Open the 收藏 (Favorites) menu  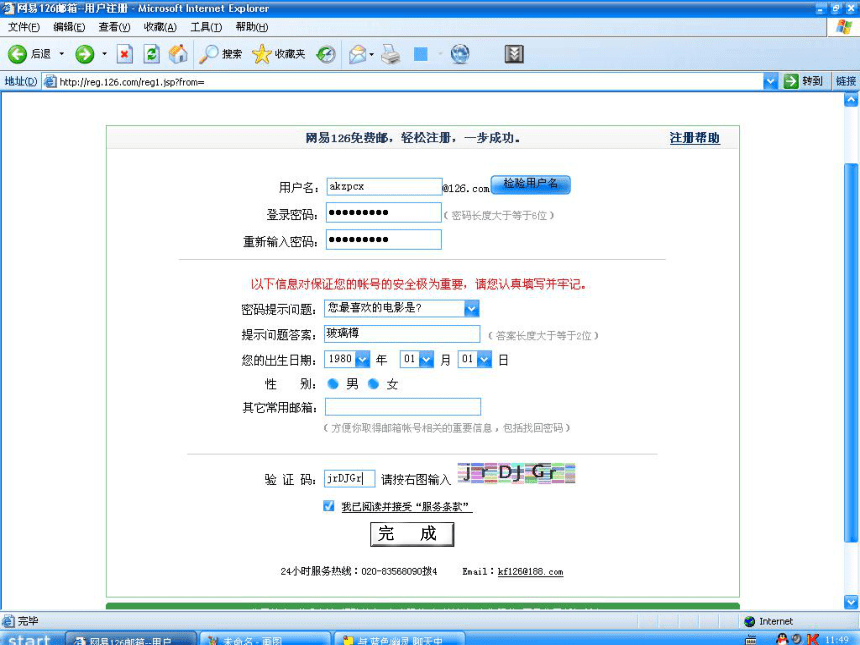click(x=160, y=27)
